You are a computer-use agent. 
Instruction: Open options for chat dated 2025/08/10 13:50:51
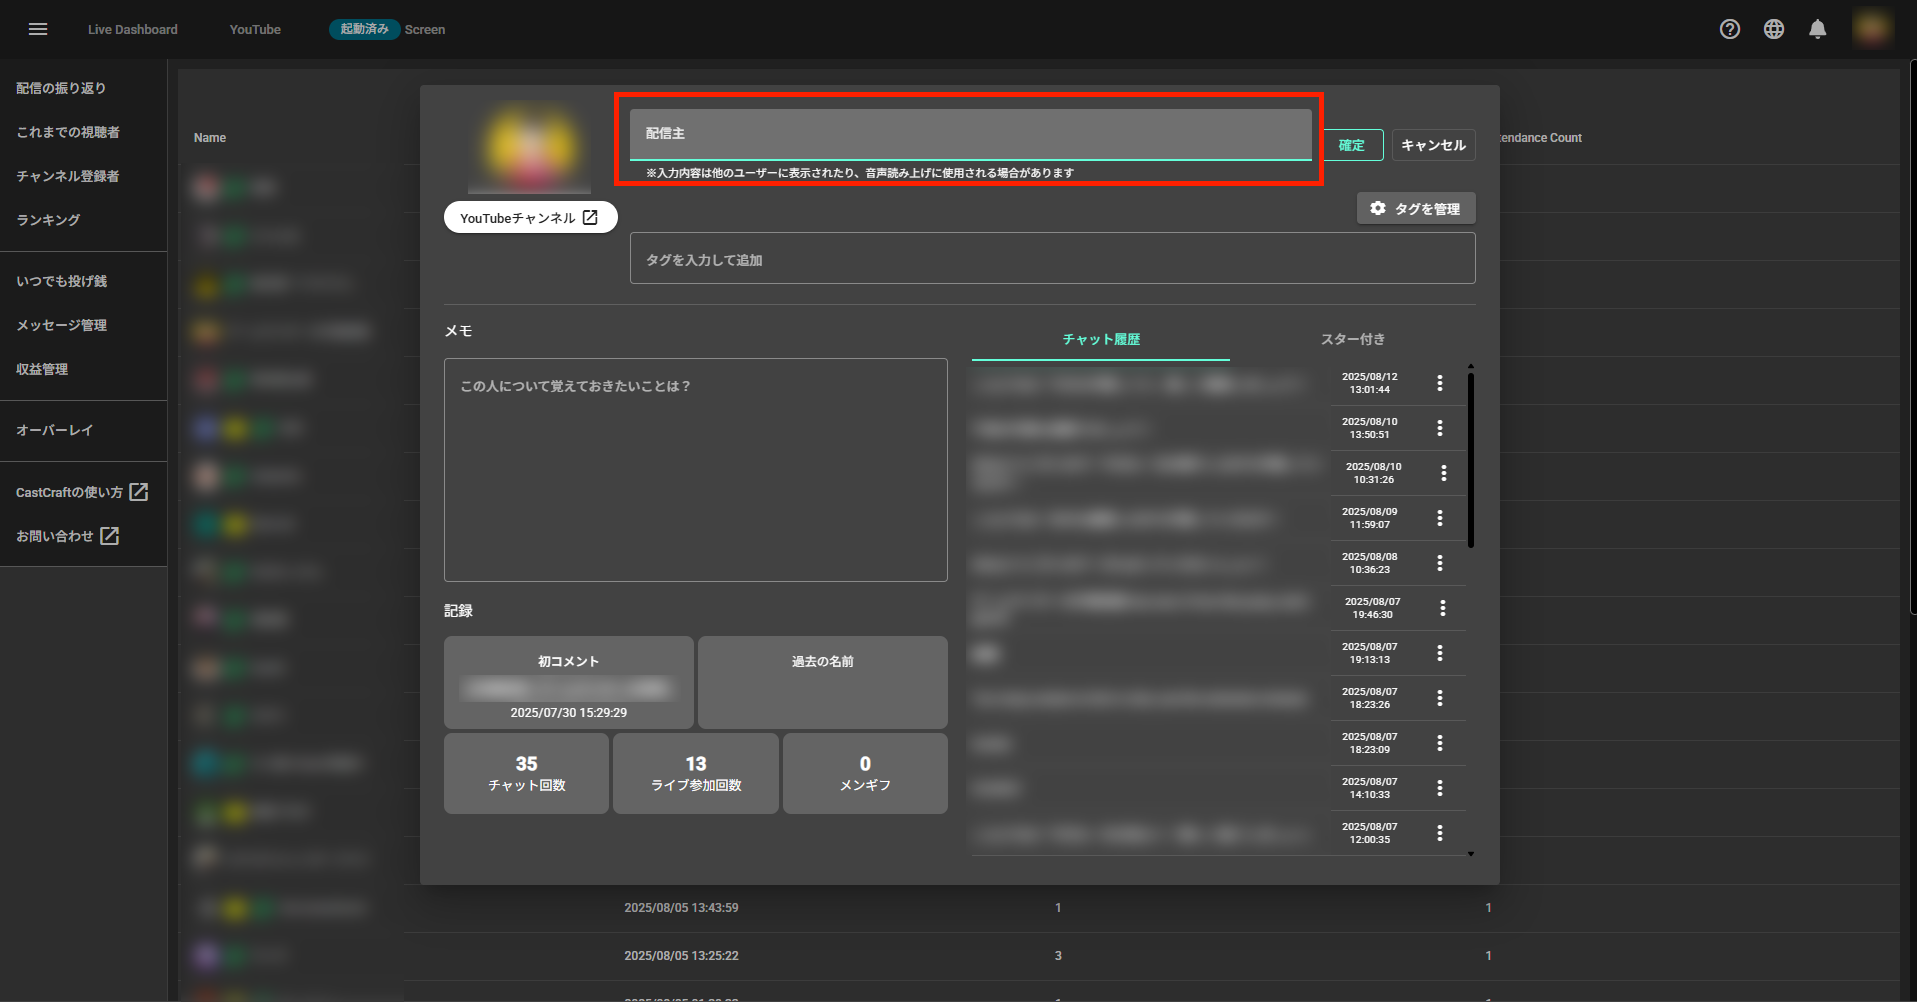point(1440,428)
